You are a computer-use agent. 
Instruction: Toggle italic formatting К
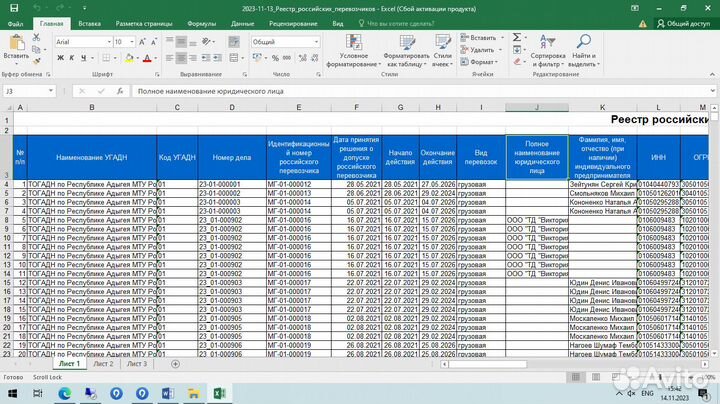(x=70, y=57)
